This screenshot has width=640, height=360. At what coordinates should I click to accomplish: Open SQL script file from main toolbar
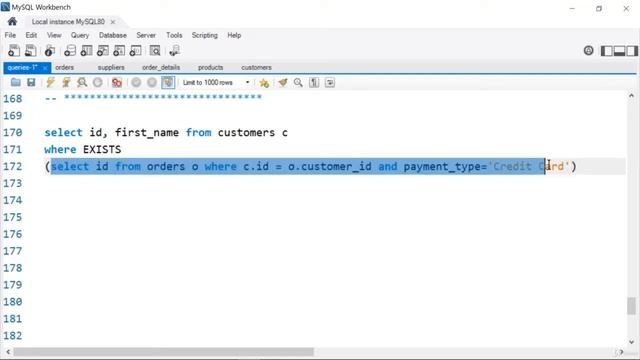point(30,51)
